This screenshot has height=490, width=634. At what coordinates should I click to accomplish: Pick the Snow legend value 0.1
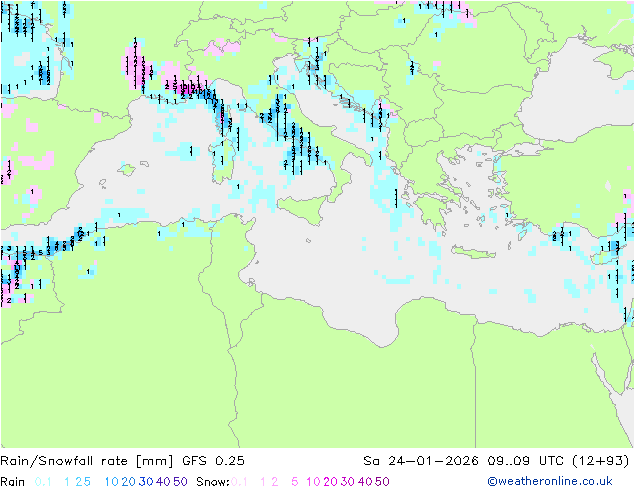click(239, 482)
